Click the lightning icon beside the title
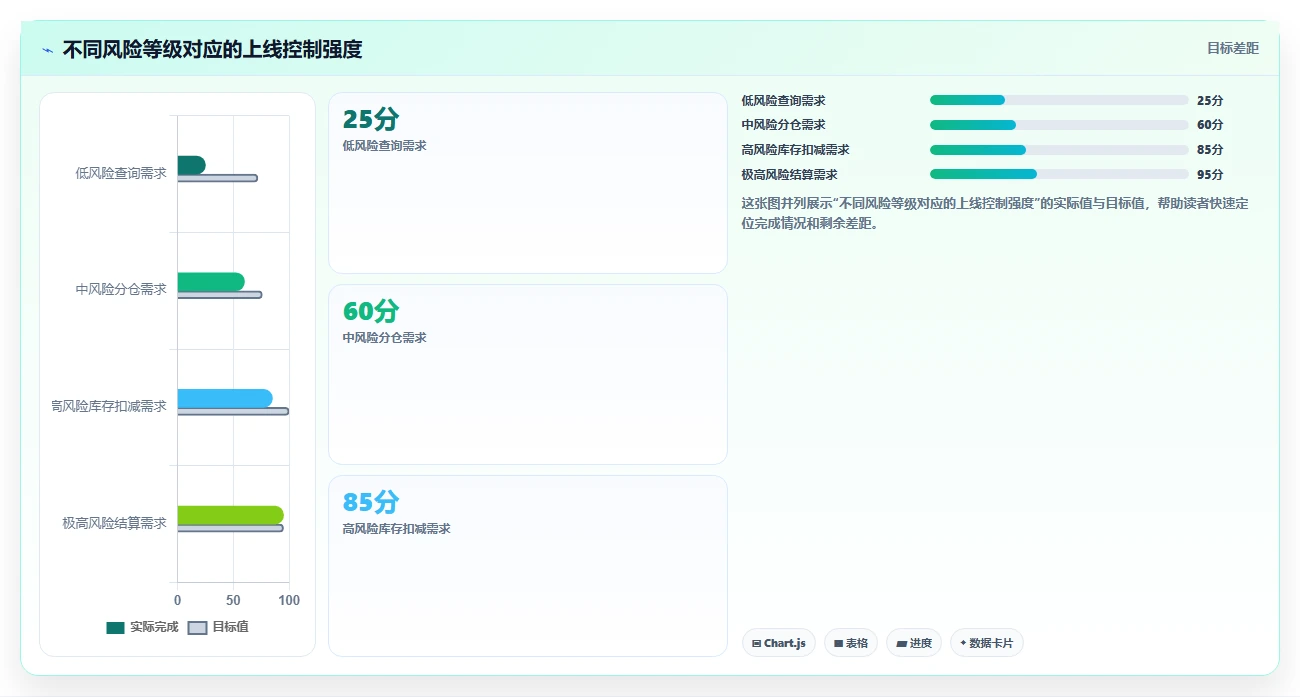Viewport: 1300px width, 697px height. pyautogui.click(x=47, y=49)
